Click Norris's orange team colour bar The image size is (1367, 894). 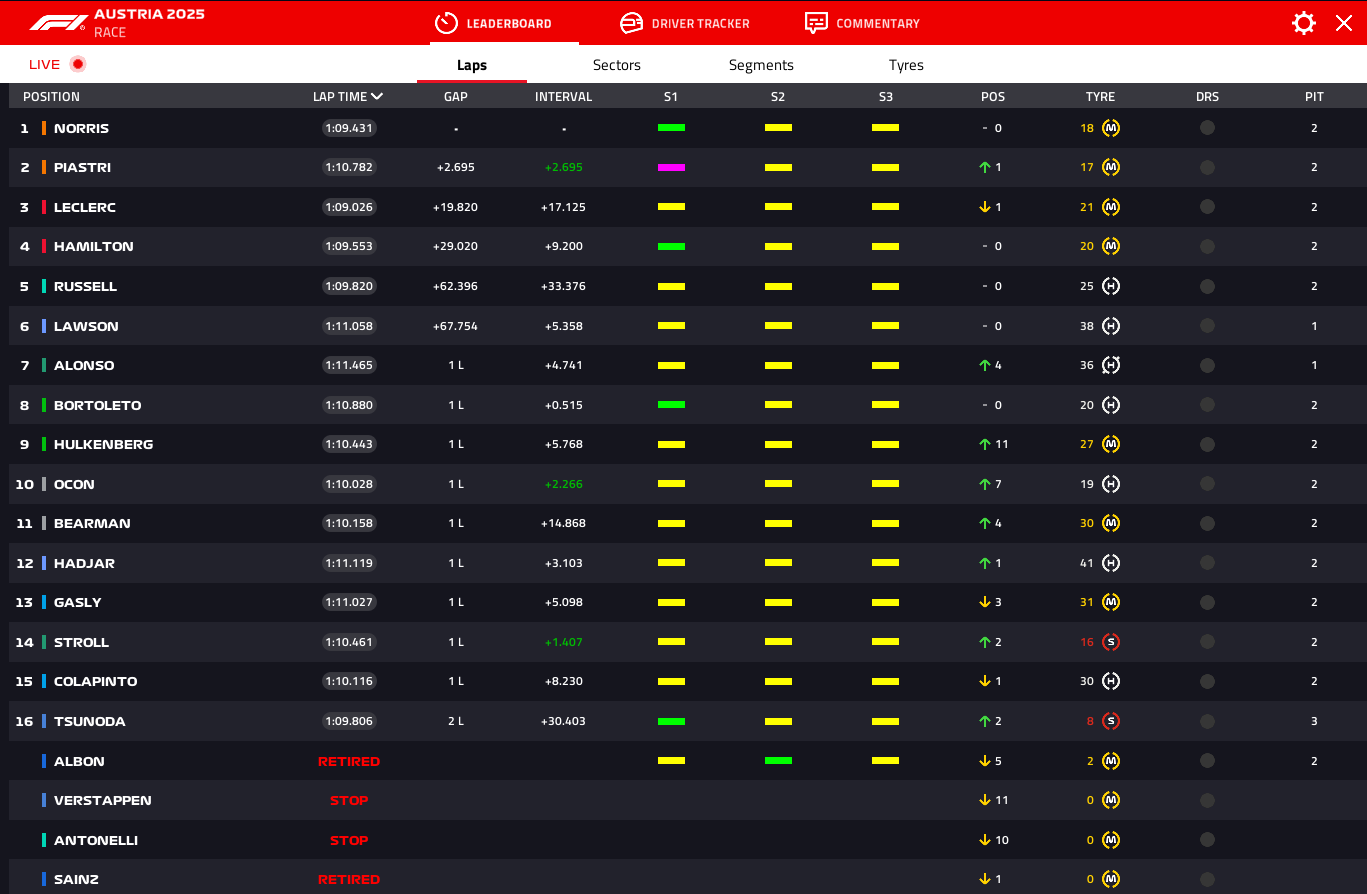click(x=44, y=128)
